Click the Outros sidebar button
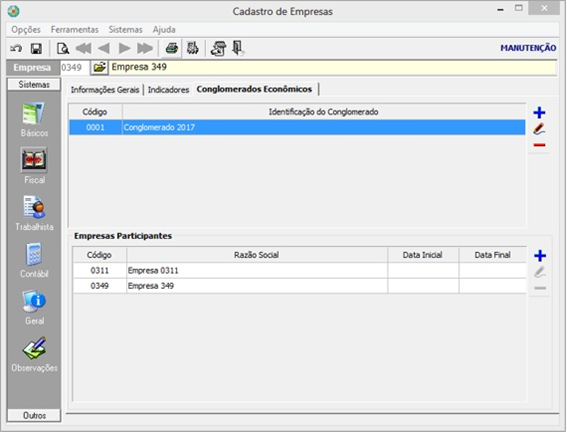 click(34, 415)
